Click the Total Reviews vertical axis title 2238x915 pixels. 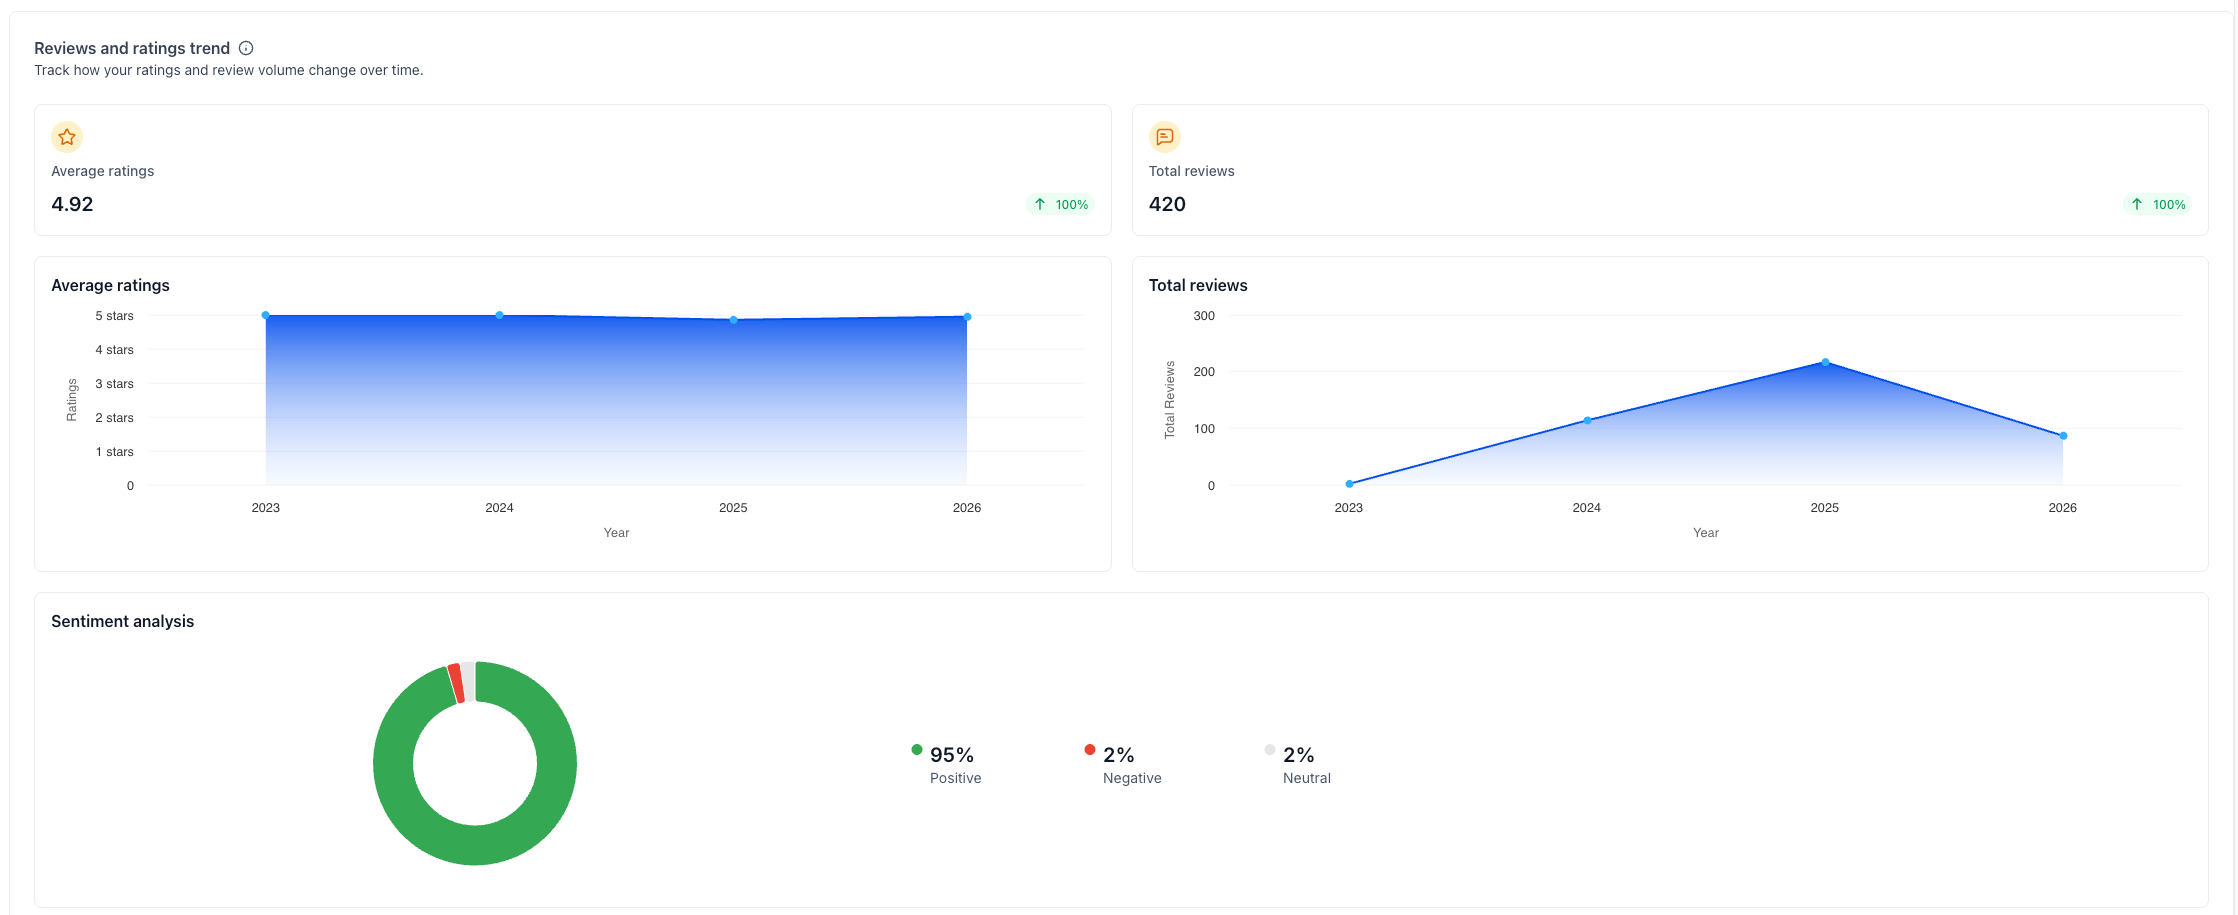click(x=1170, y=400)
